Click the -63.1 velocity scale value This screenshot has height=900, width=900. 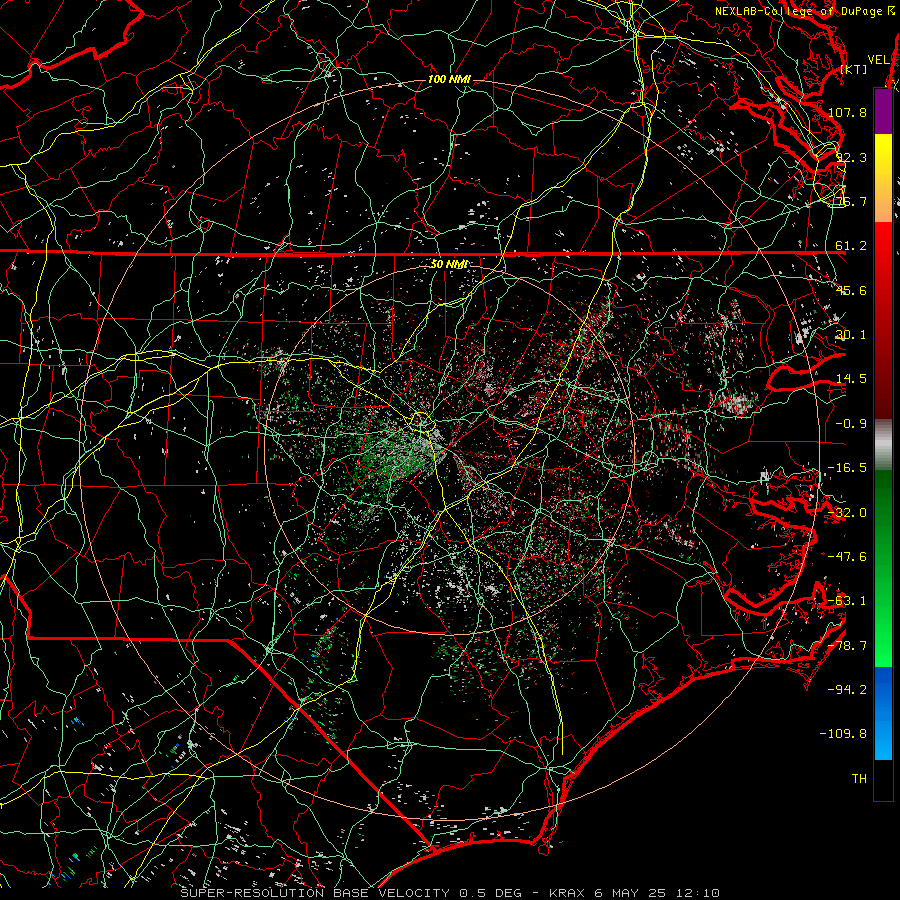click(847, 601)
